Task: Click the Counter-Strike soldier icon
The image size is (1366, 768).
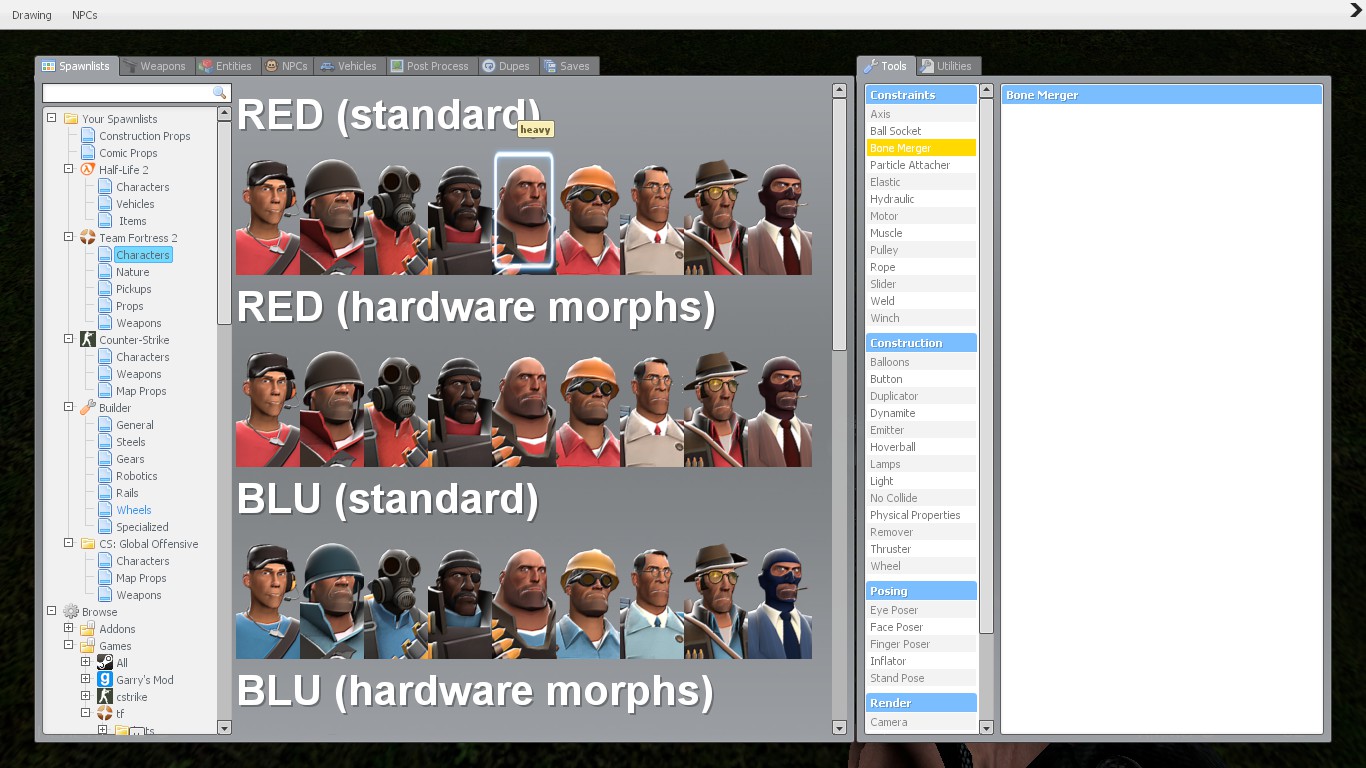Action: (88, 340)
